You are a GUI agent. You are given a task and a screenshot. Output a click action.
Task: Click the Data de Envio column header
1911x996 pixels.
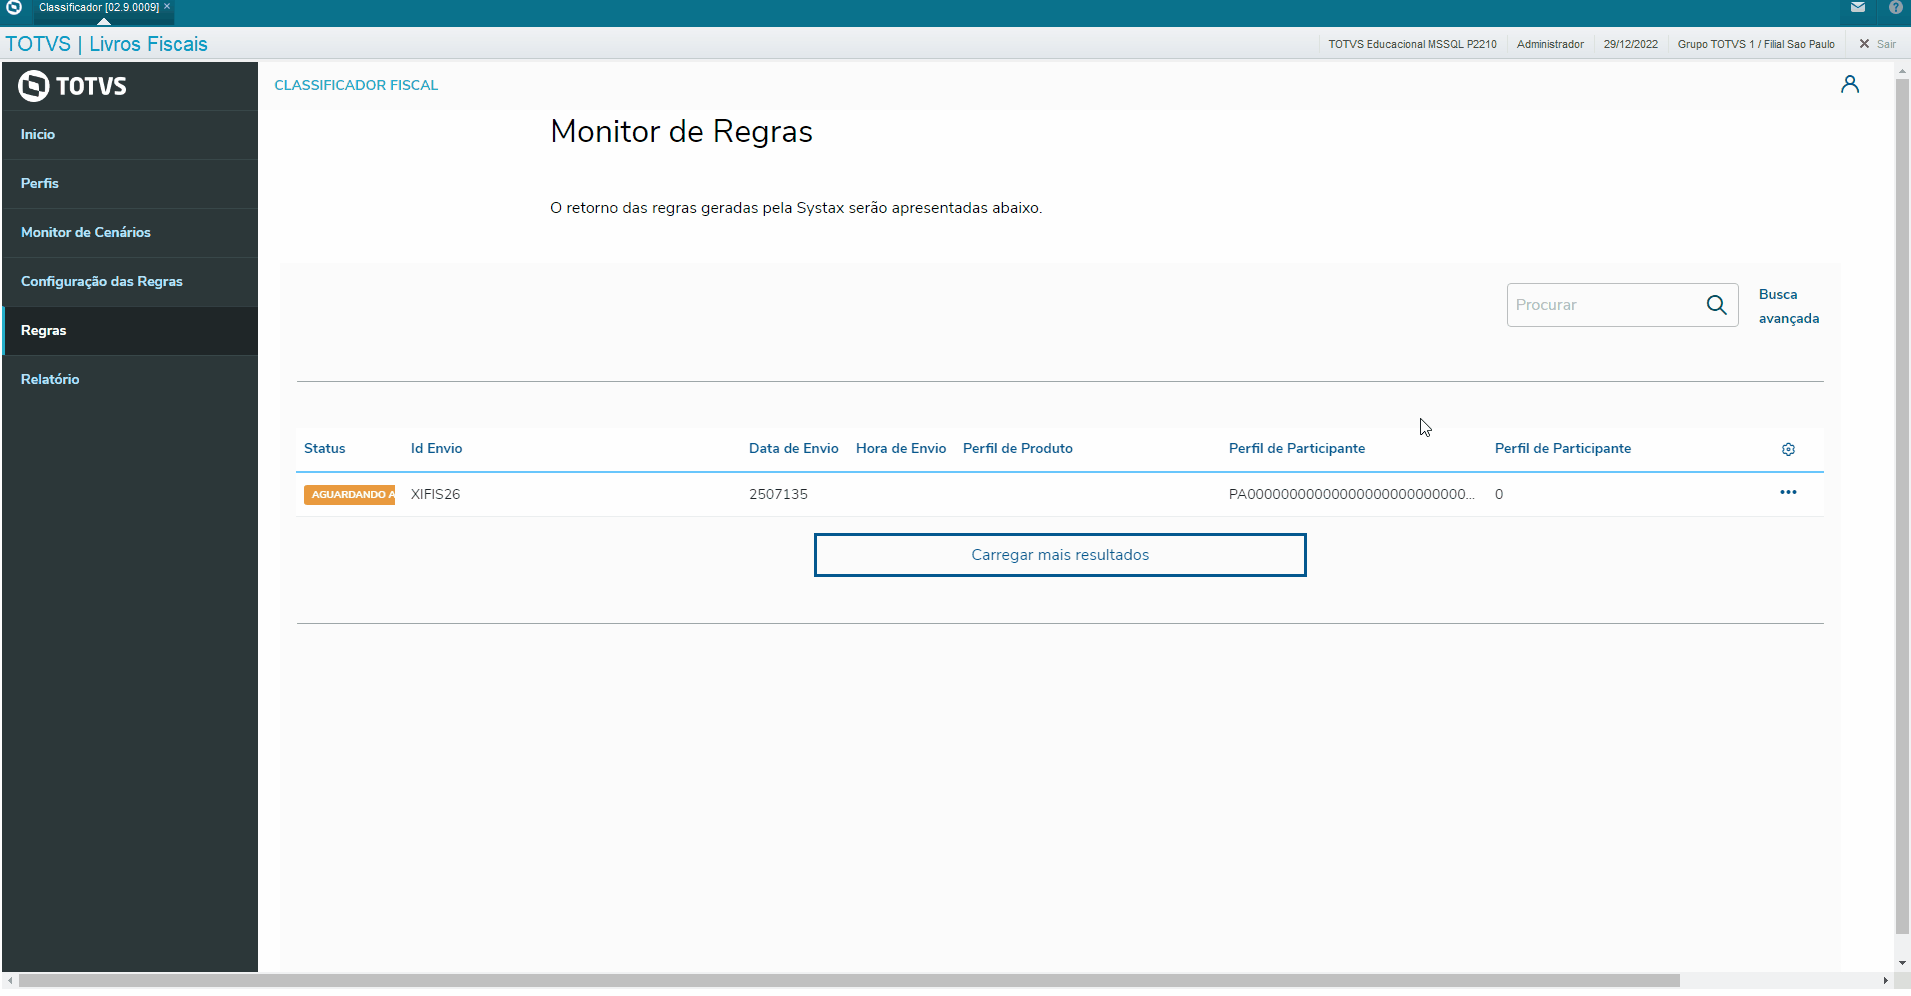coord(794,449)
